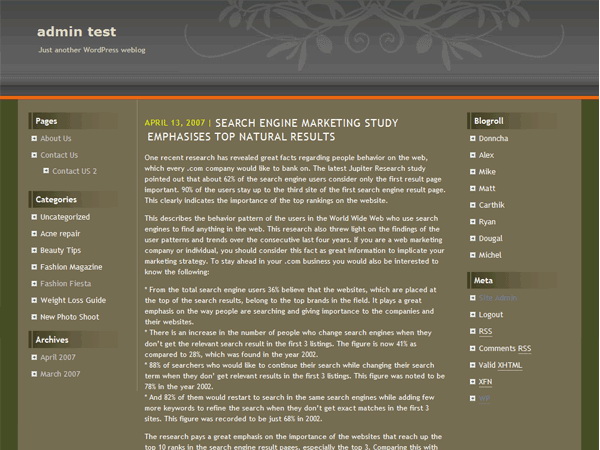Open the Acne repair category

[60, 234]
